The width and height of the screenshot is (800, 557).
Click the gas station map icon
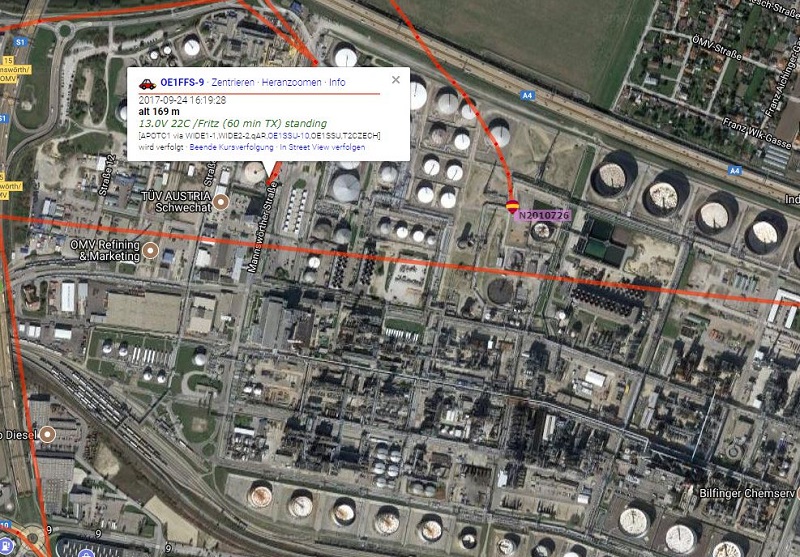4,545
